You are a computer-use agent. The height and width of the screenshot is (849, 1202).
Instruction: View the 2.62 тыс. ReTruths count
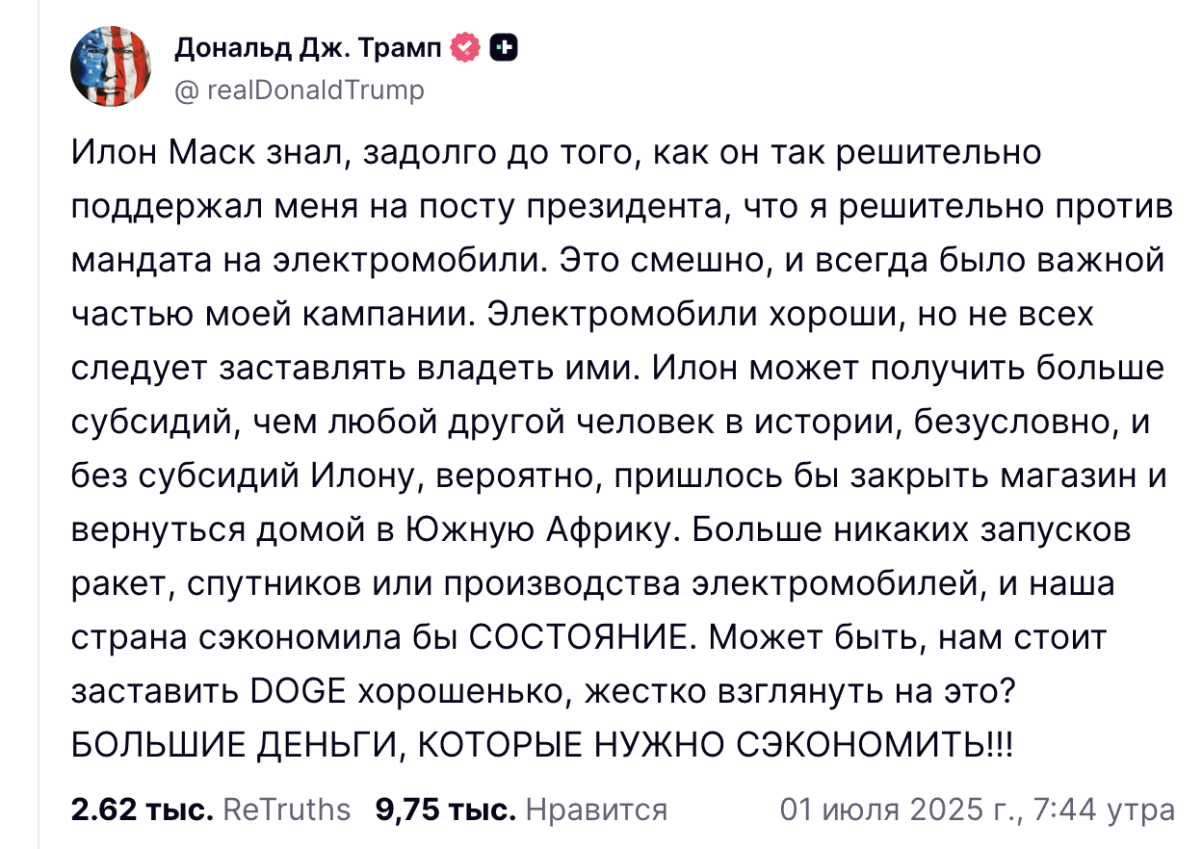142,809
